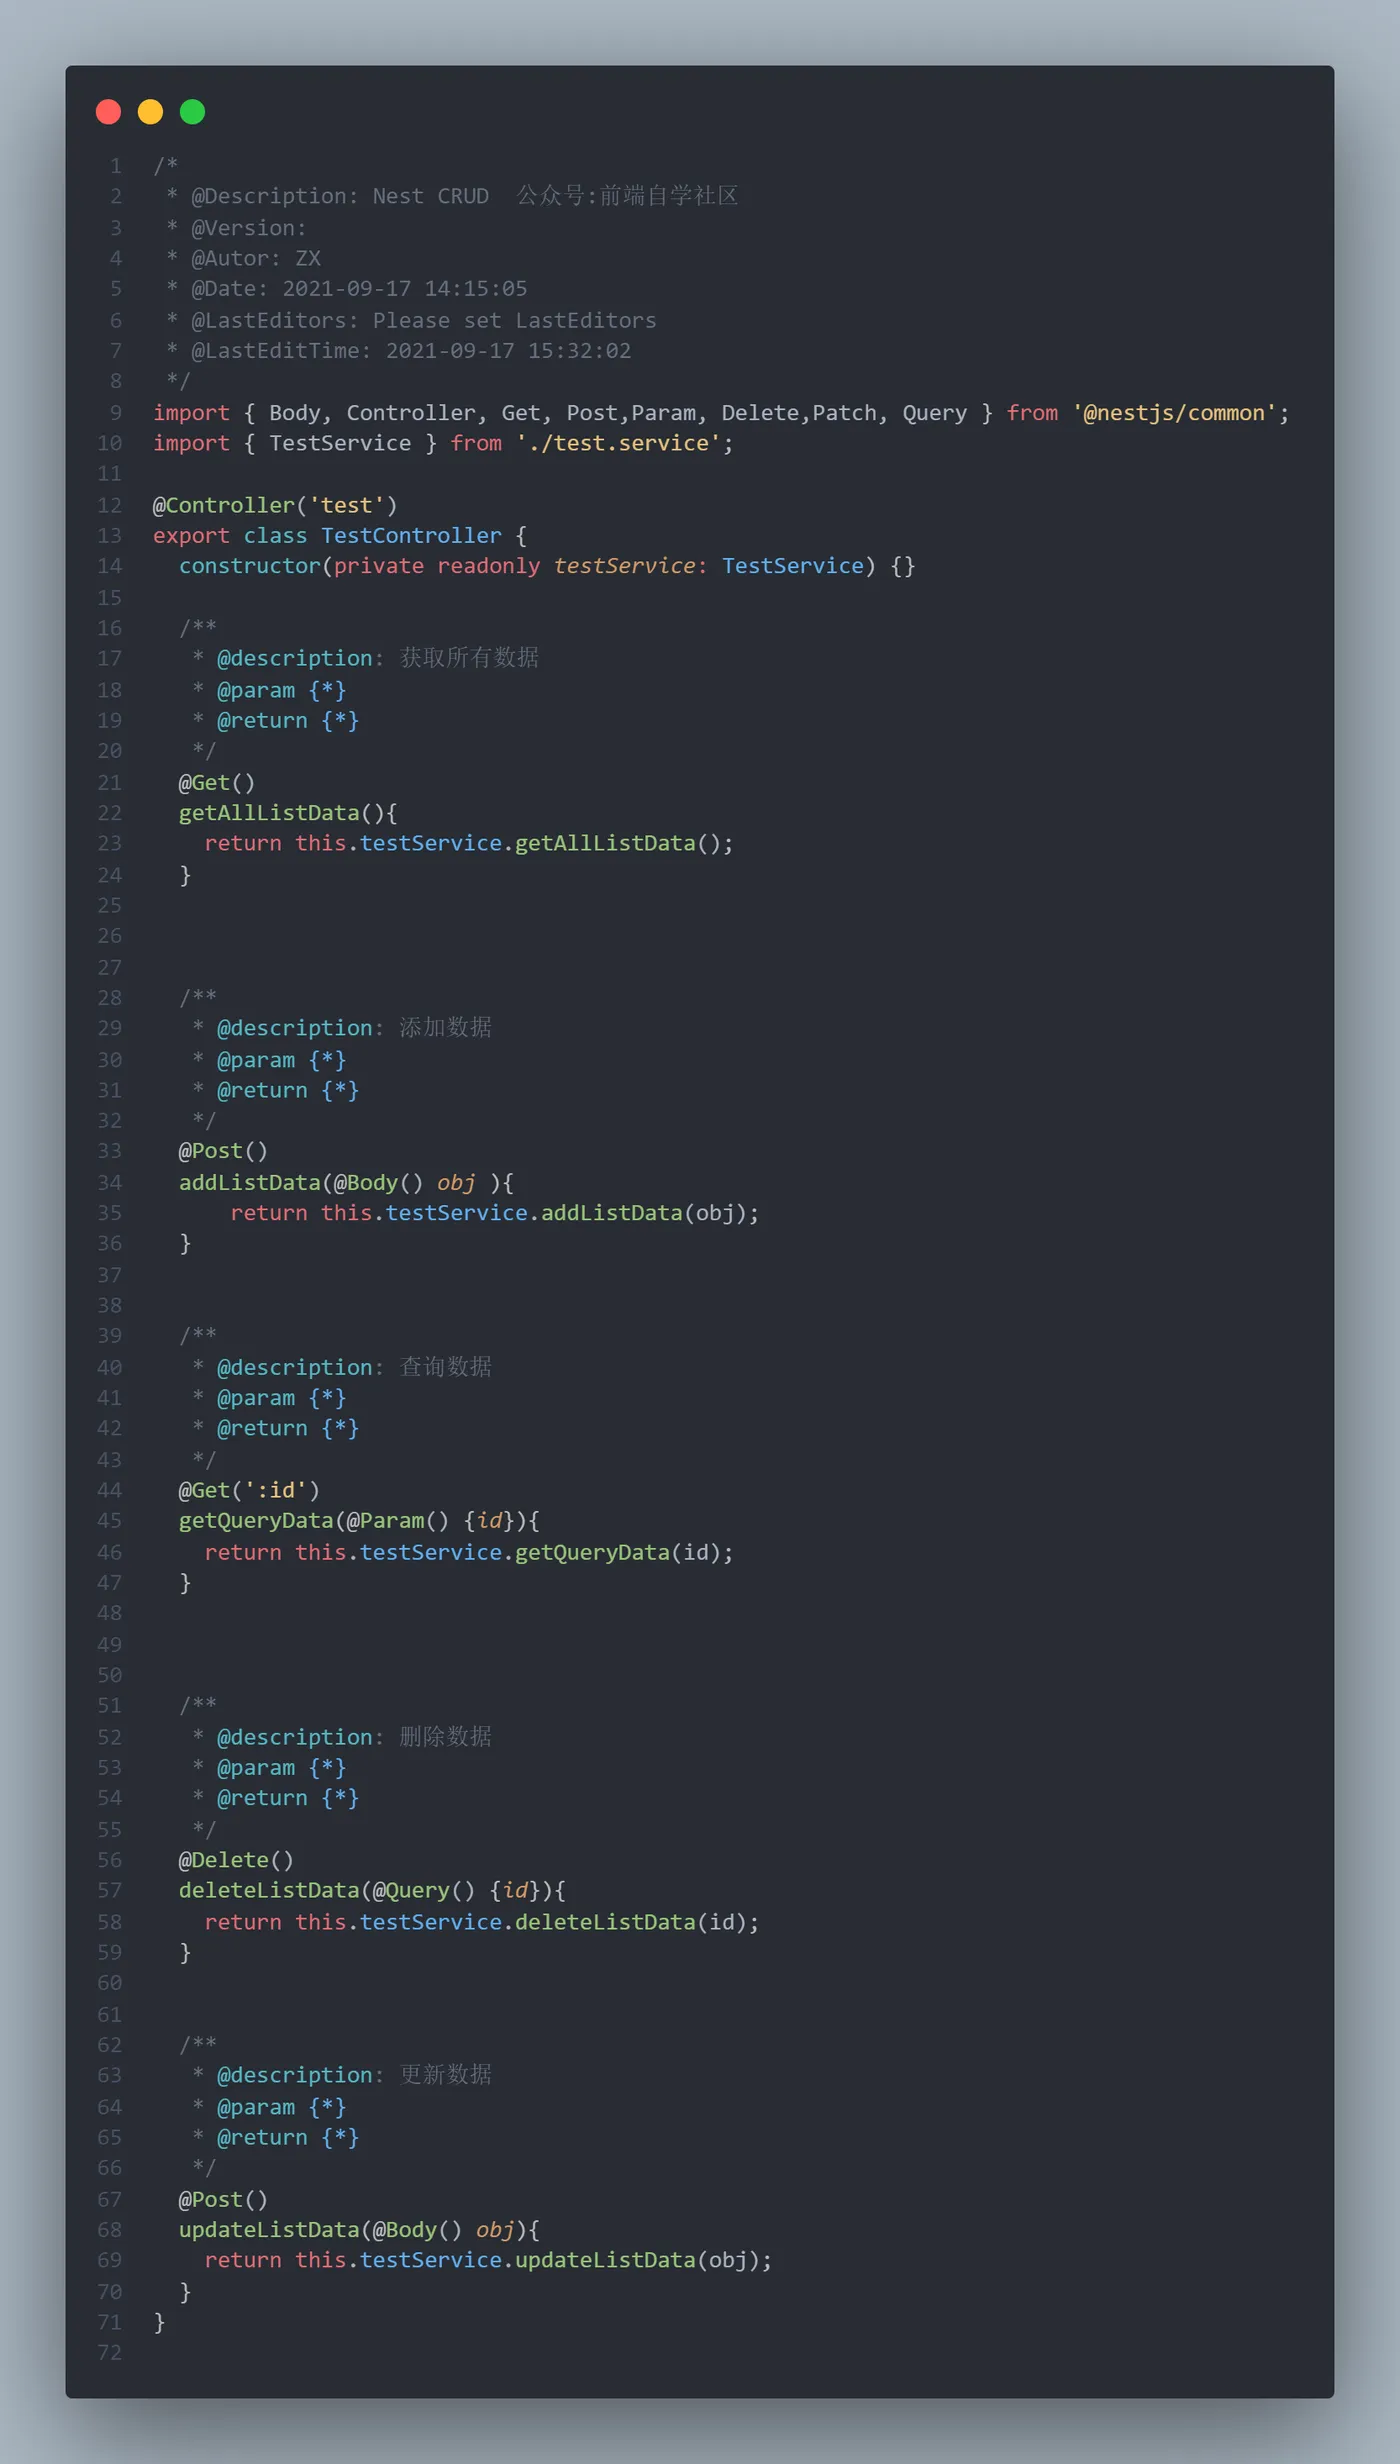Click the @Query() decorator on line 57
Screen dimensions: 1400x2464
(424, 1890)
